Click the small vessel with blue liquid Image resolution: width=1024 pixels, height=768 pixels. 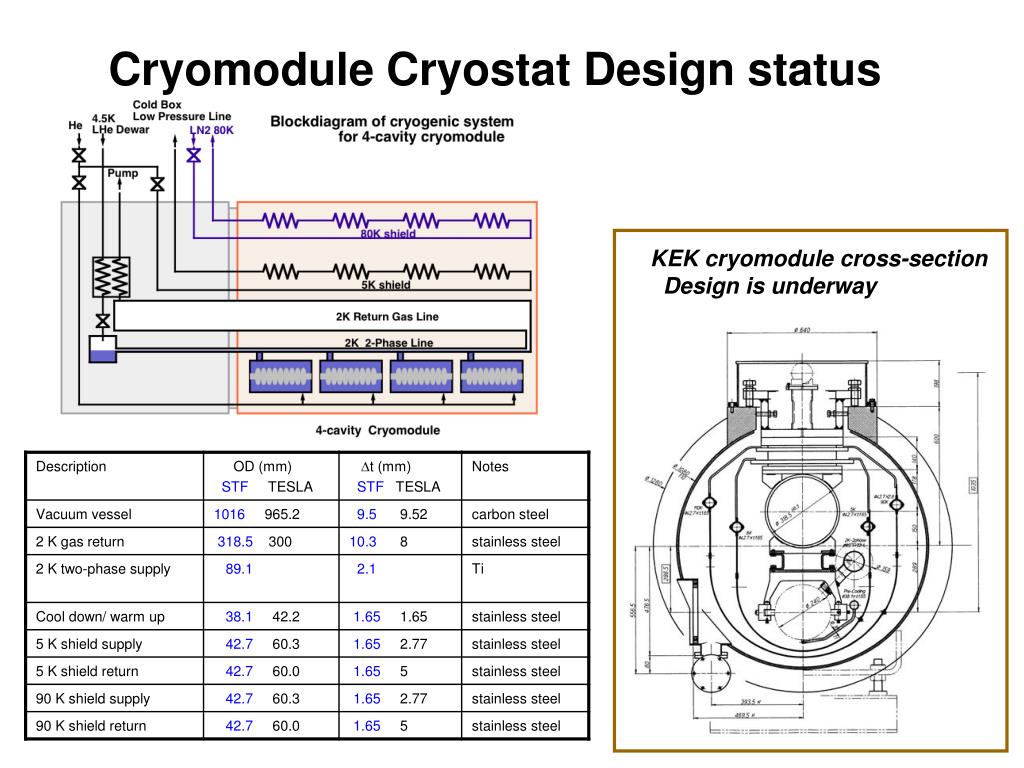(103, 349)
